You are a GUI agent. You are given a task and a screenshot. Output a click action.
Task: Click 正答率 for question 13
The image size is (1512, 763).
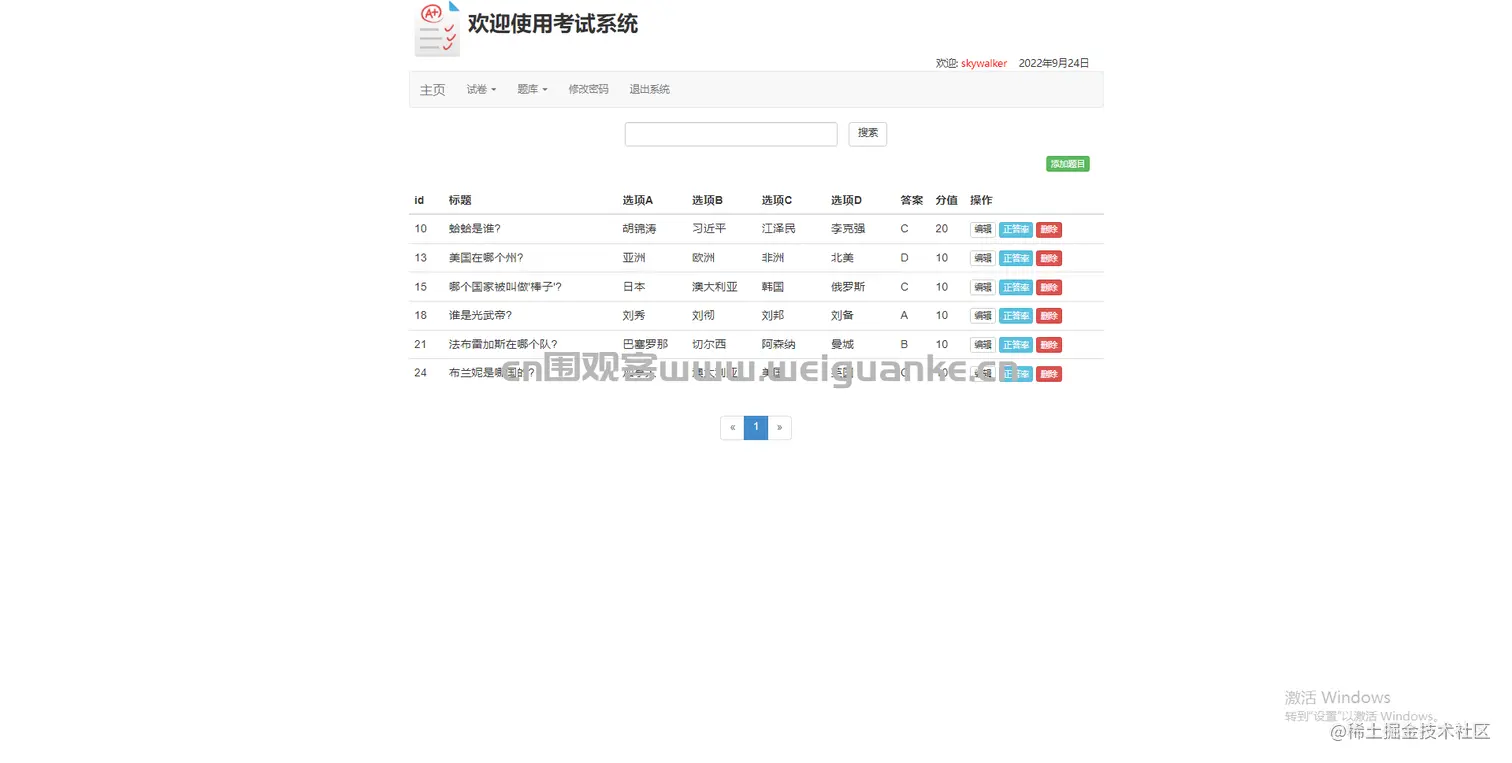click(1015, 259)
